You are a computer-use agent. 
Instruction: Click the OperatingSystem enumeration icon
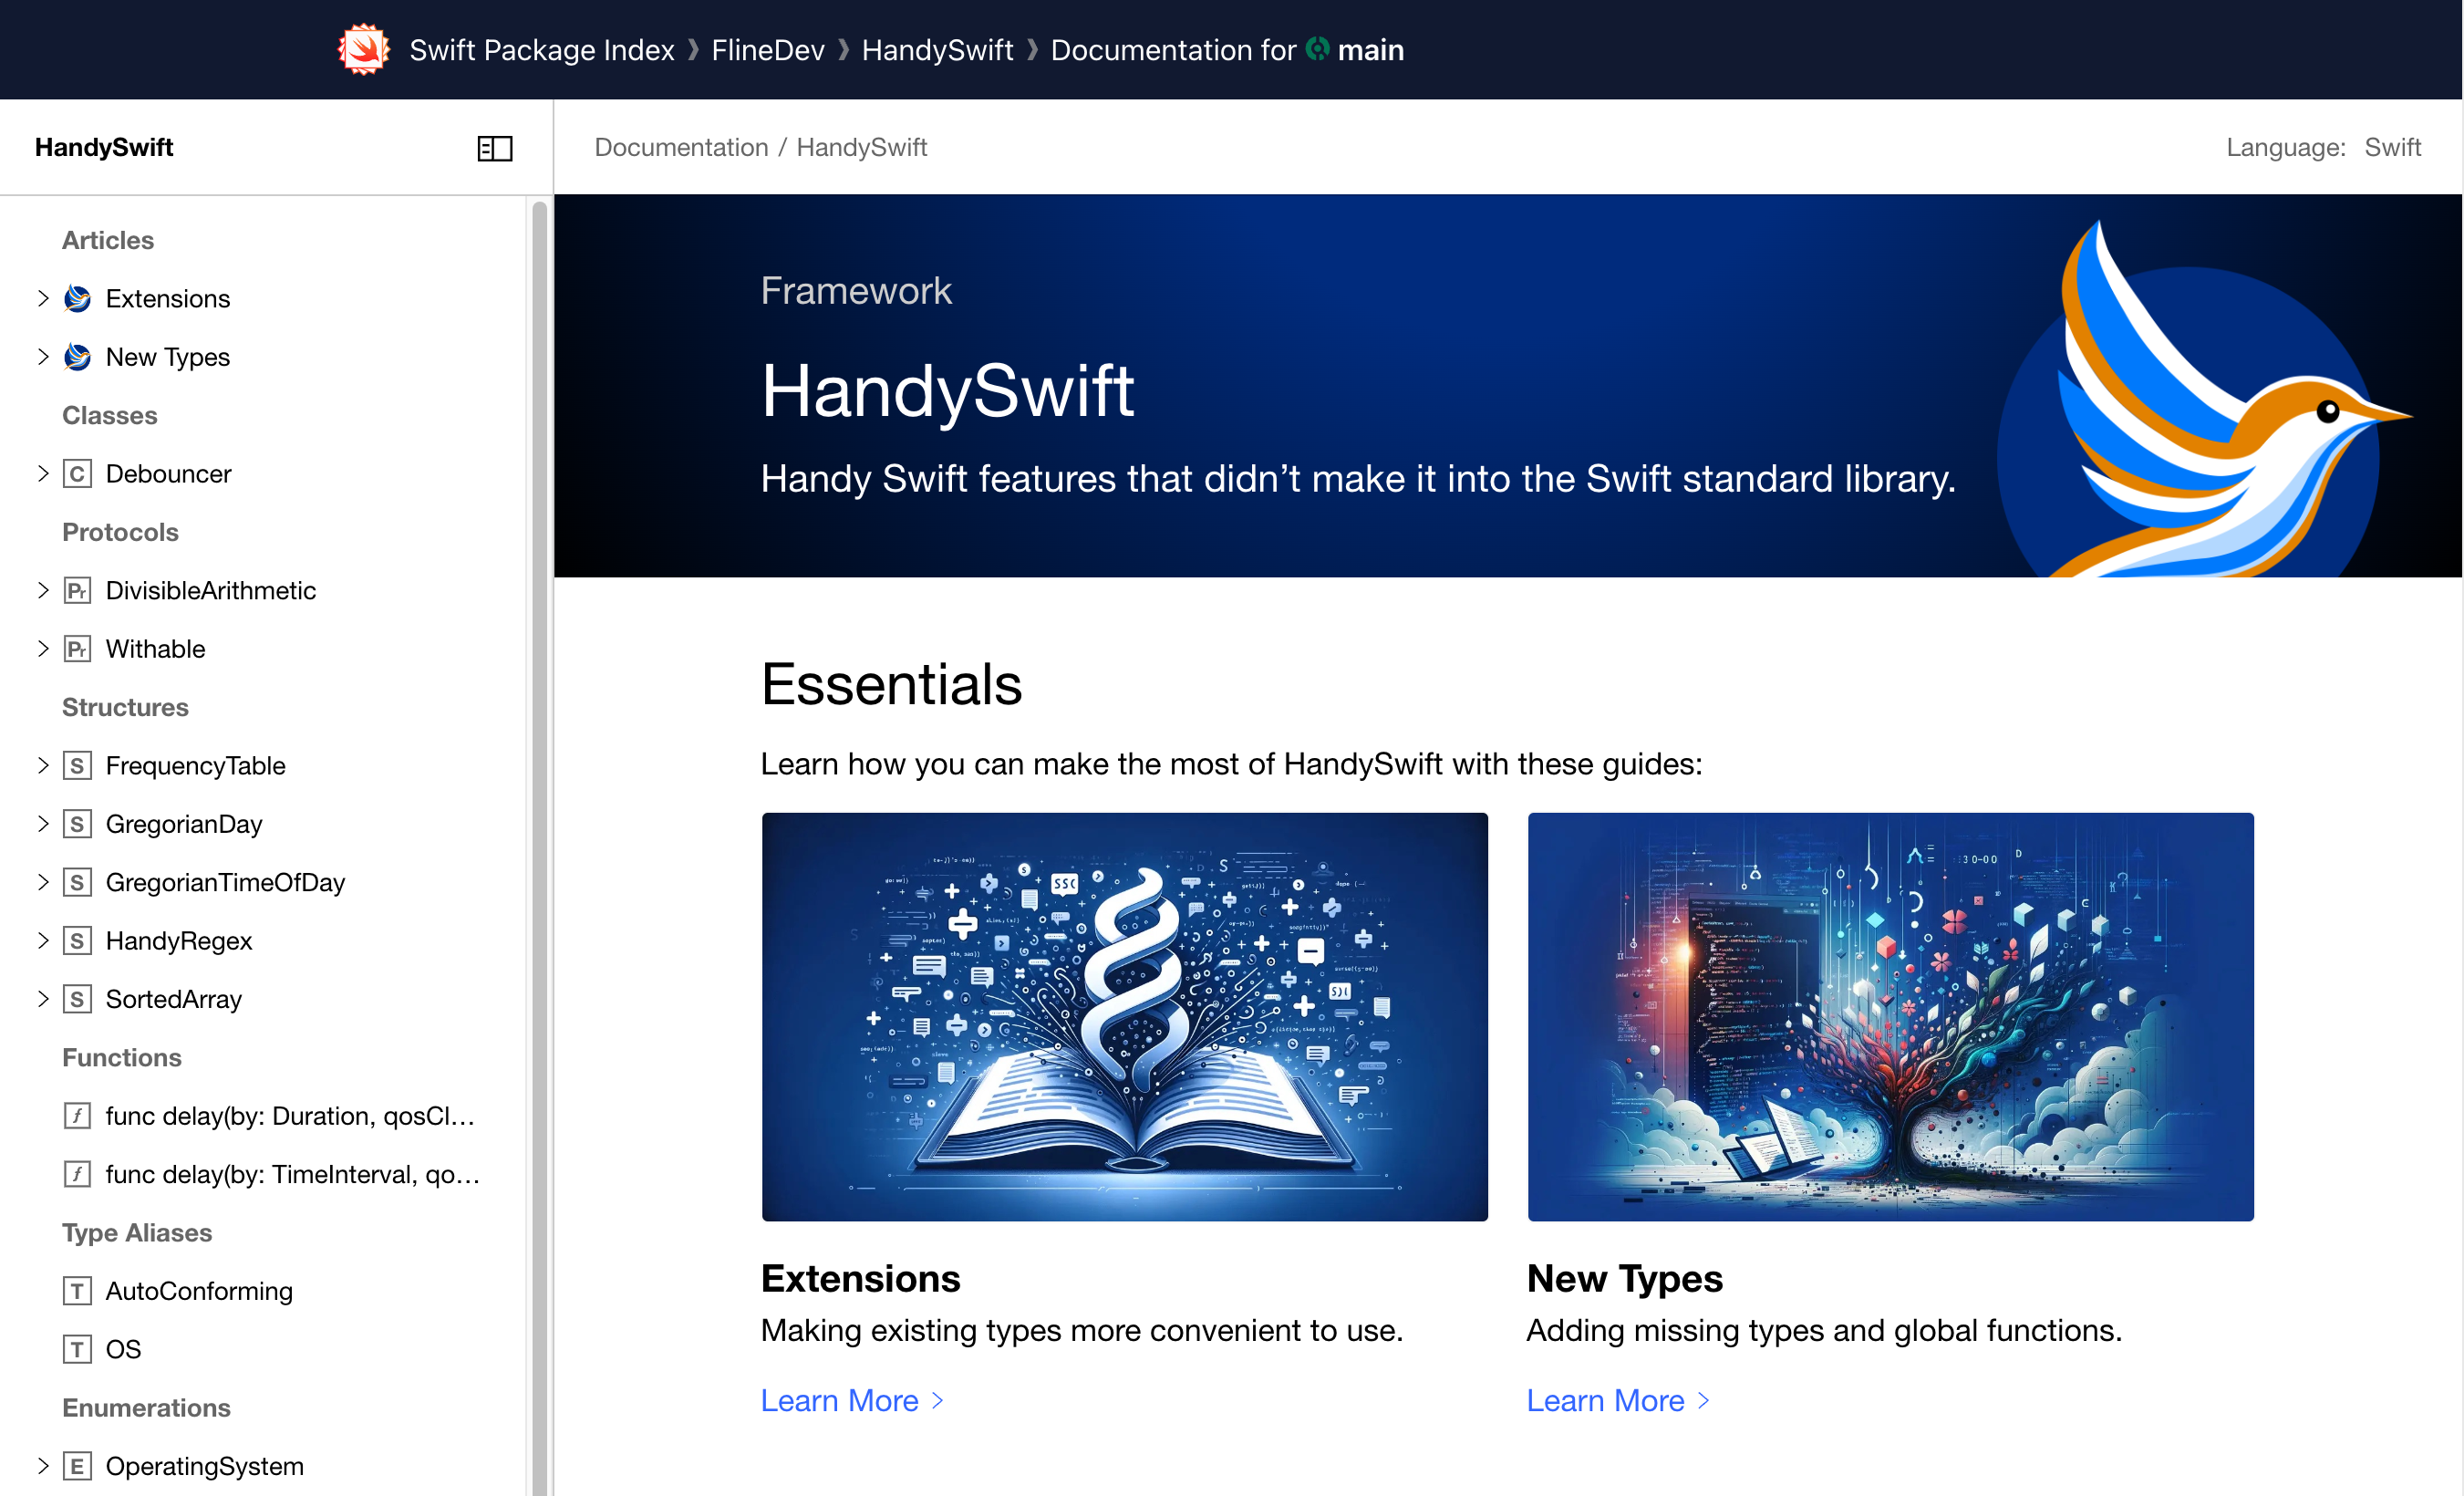(78, 1466)
